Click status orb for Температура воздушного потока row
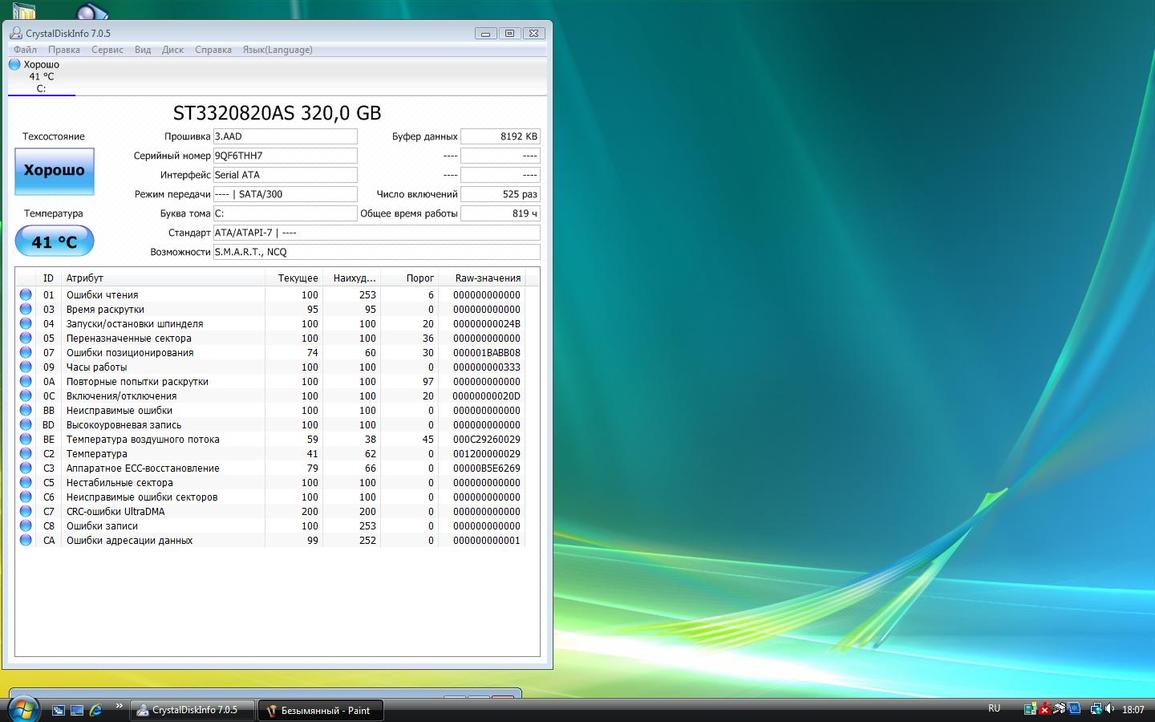 tap(26, 439)
